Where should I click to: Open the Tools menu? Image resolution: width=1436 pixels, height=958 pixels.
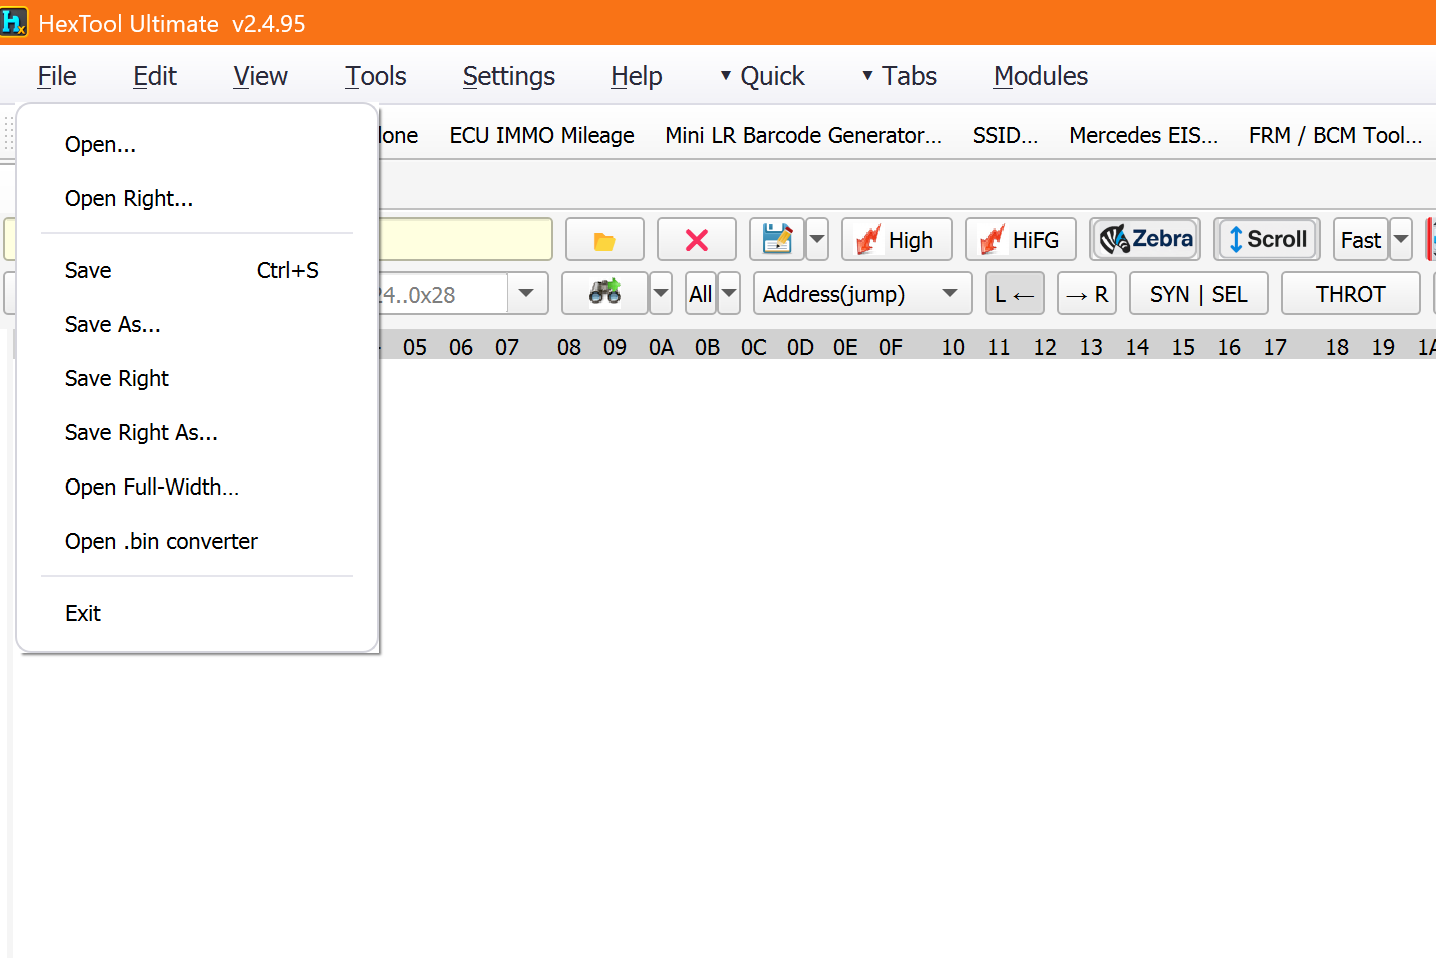376,76
